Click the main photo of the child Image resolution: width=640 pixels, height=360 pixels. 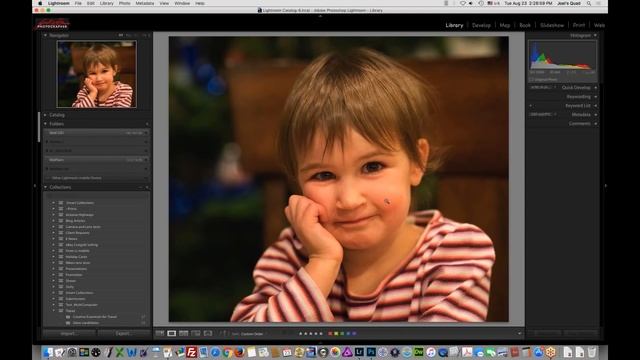point(339,179)
